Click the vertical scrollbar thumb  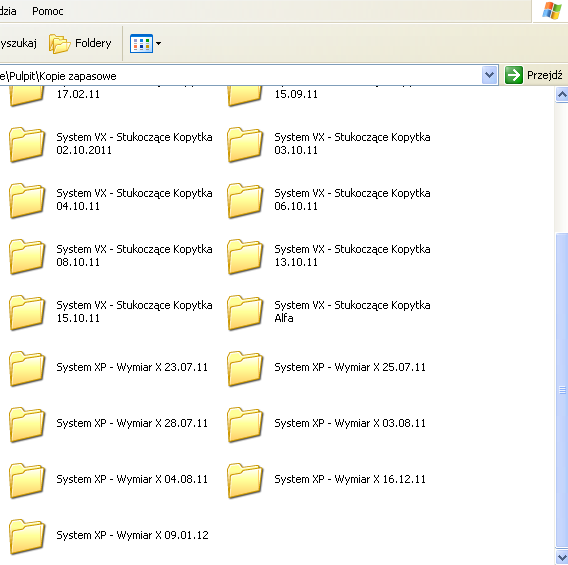[x=561, y=390]
